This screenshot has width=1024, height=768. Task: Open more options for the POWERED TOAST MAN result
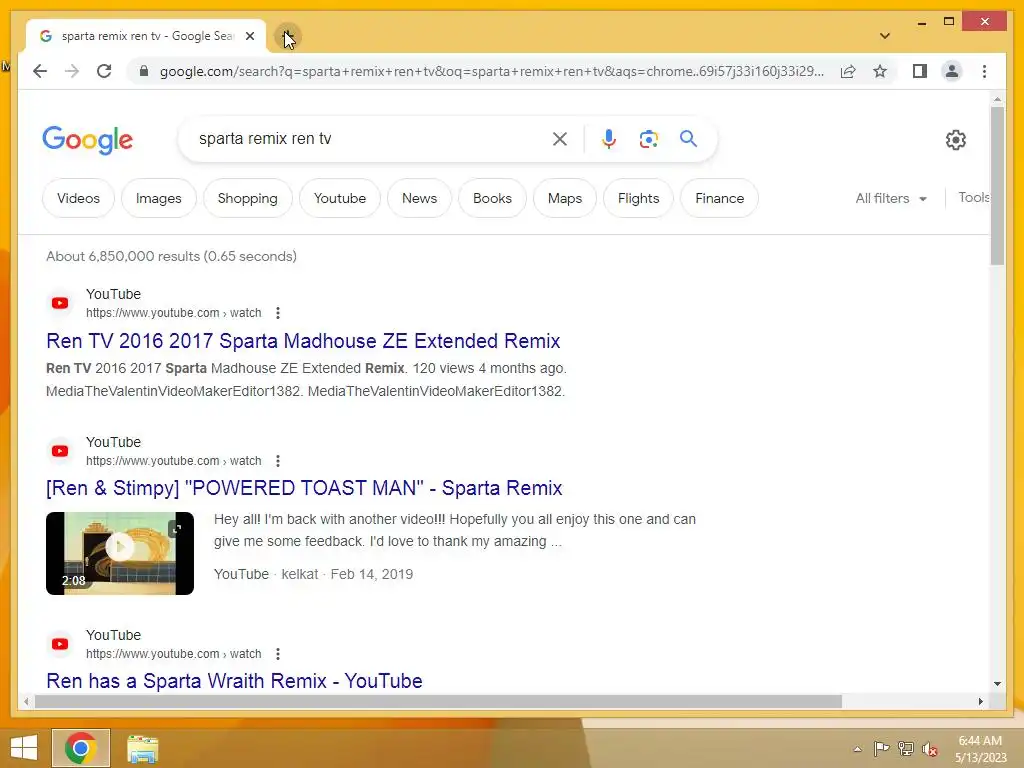click(x=278, y=461)
